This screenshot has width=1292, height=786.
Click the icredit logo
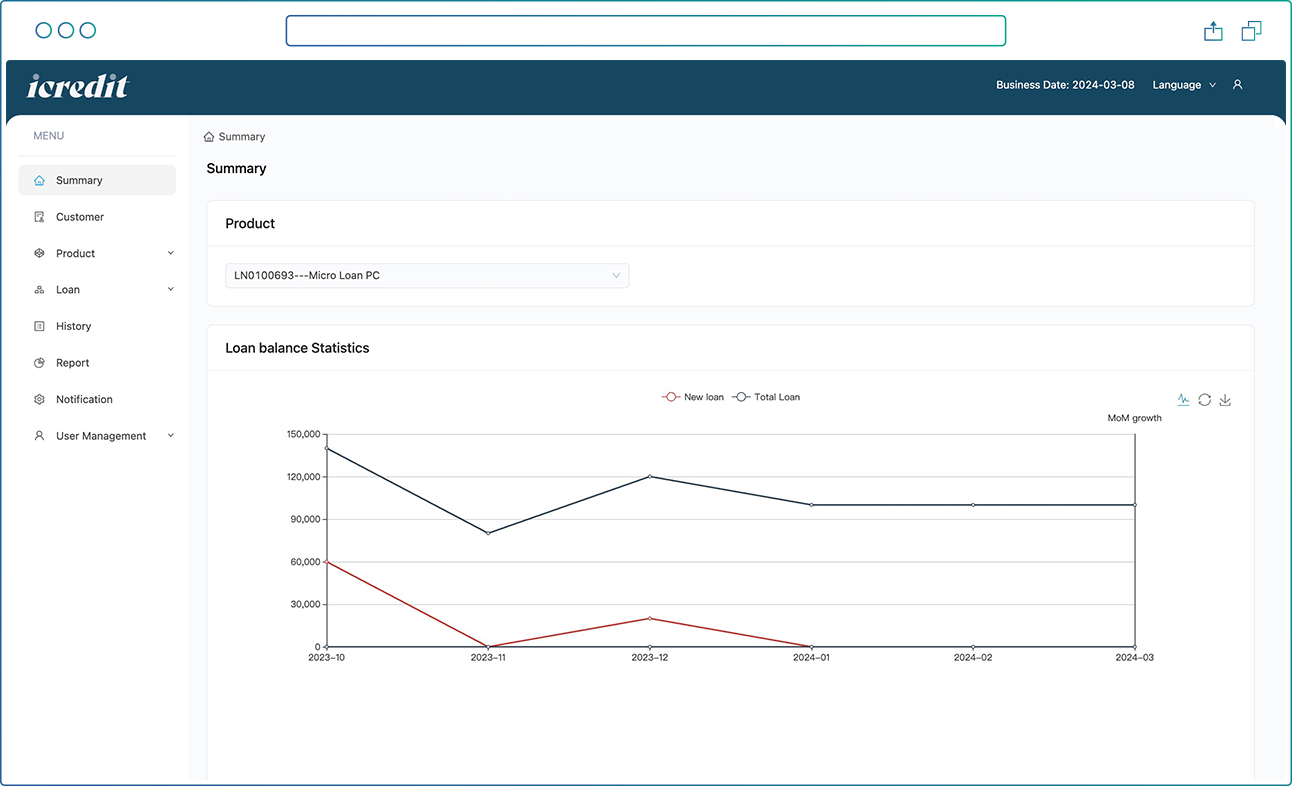click(78, 86)
